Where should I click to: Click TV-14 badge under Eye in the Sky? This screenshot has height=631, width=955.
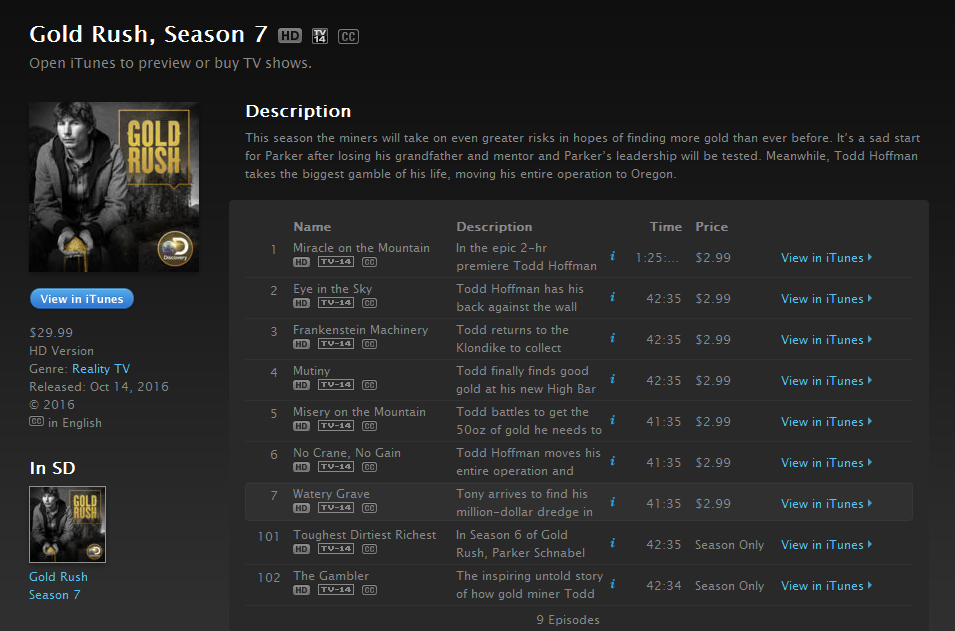tap(336, 303)
